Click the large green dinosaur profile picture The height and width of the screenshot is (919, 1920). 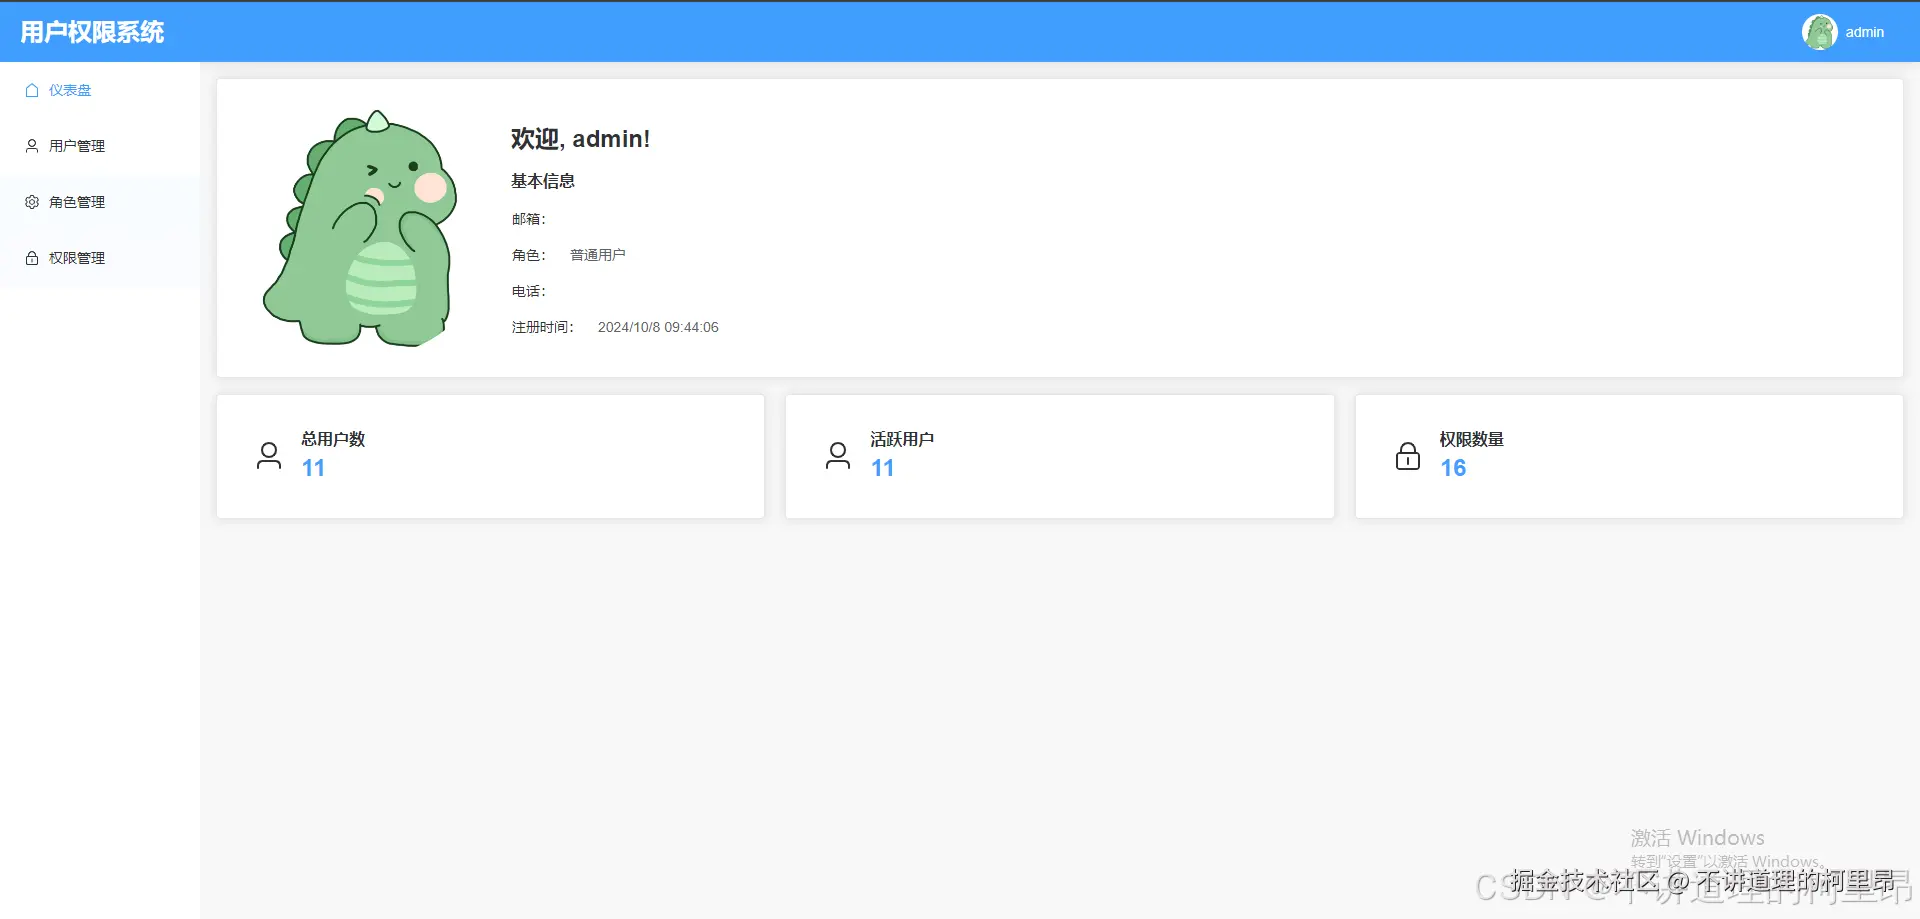360,228
